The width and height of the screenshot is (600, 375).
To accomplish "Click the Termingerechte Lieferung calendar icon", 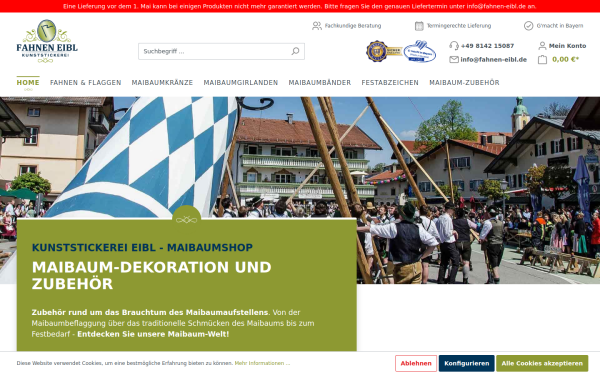I will [x=419, y=26].
